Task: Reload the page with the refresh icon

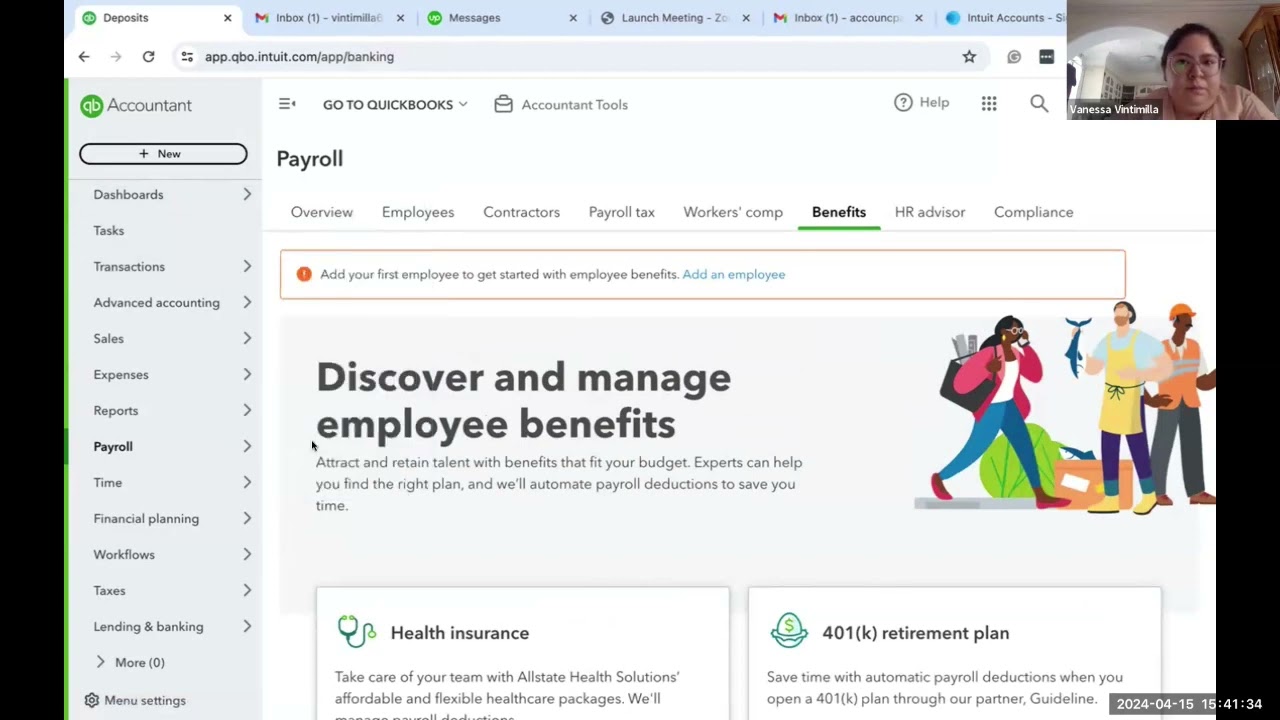Action: (148, 57)
